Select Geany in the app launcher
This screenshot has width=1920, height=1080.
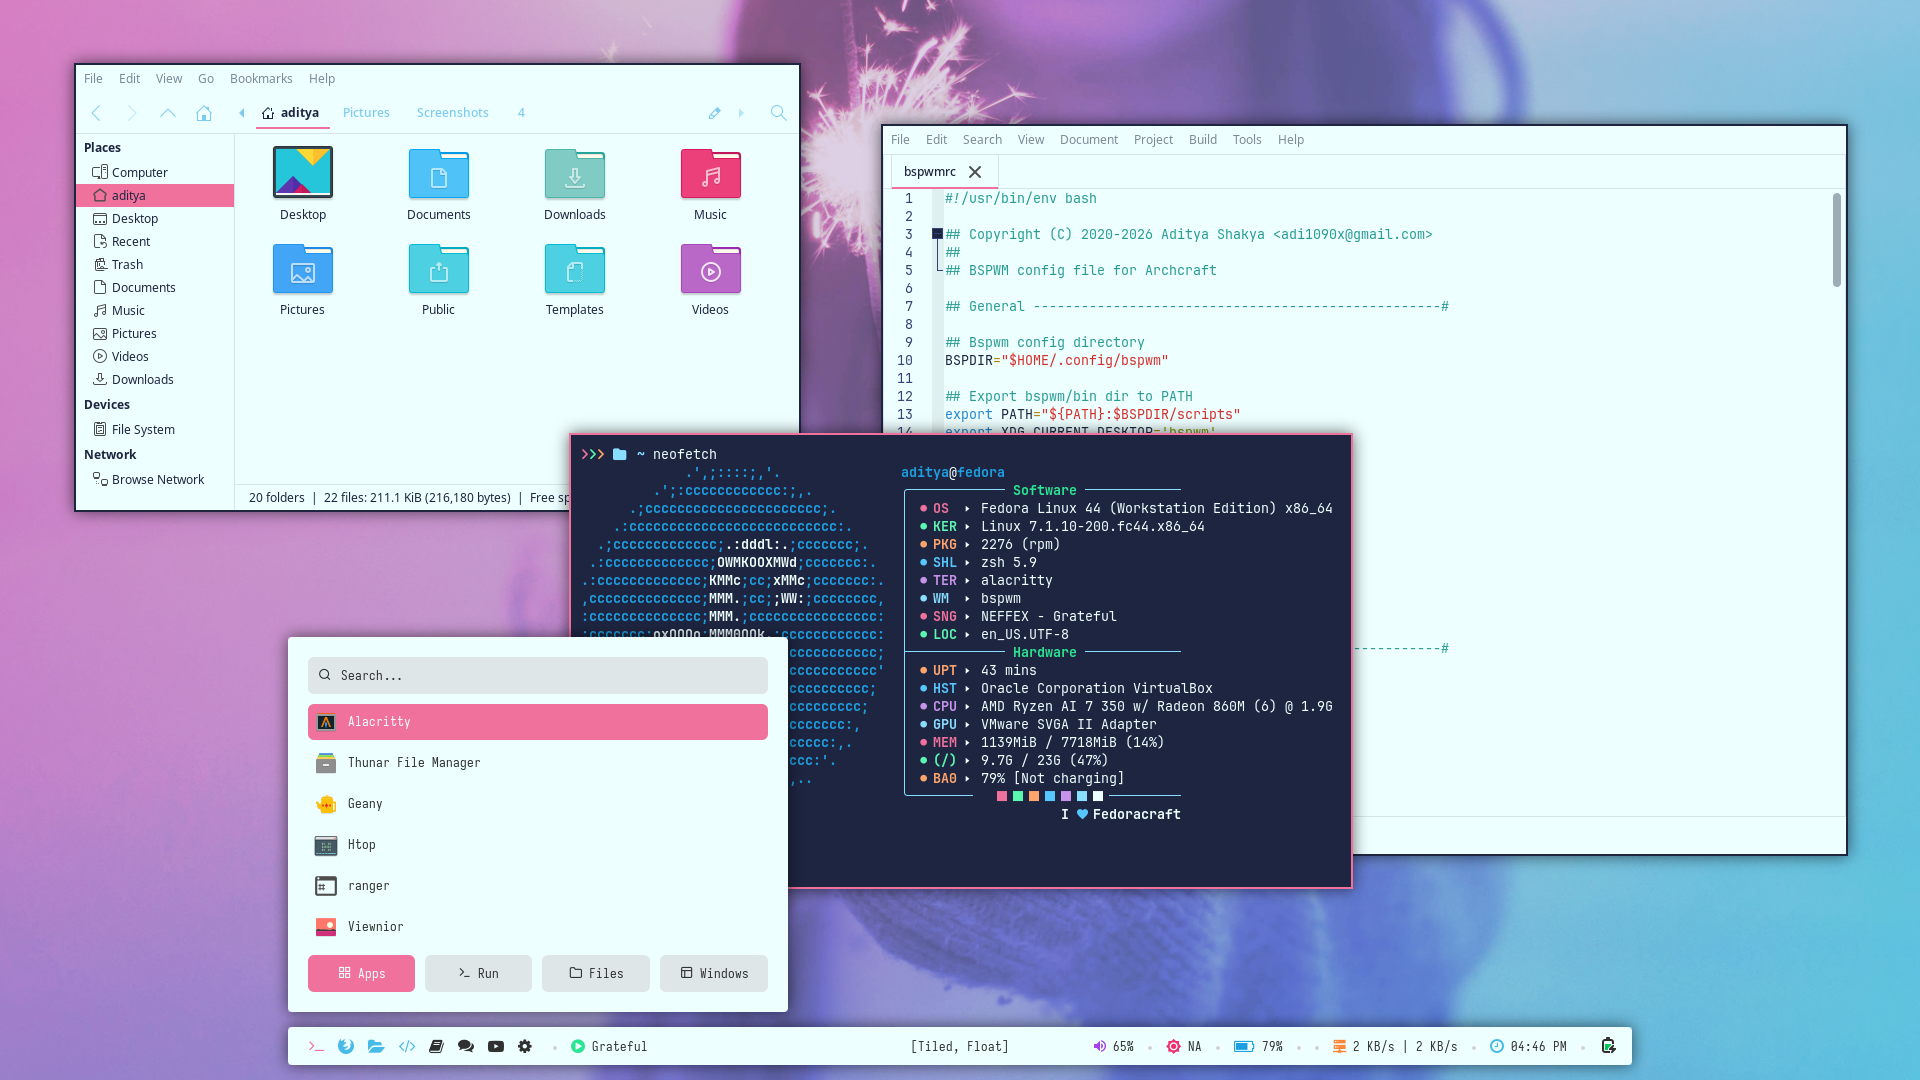coord(538,804)
